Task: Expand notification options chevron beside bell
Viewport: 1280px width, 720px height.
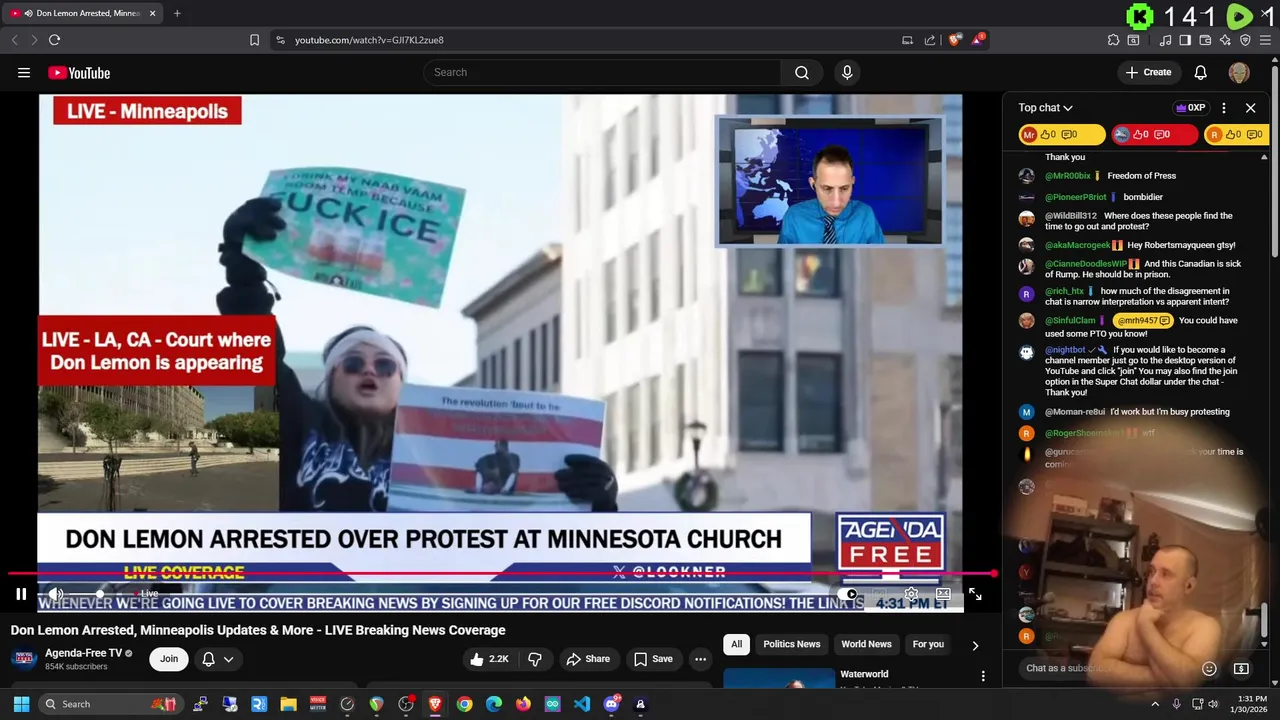Action: [229, 659]
